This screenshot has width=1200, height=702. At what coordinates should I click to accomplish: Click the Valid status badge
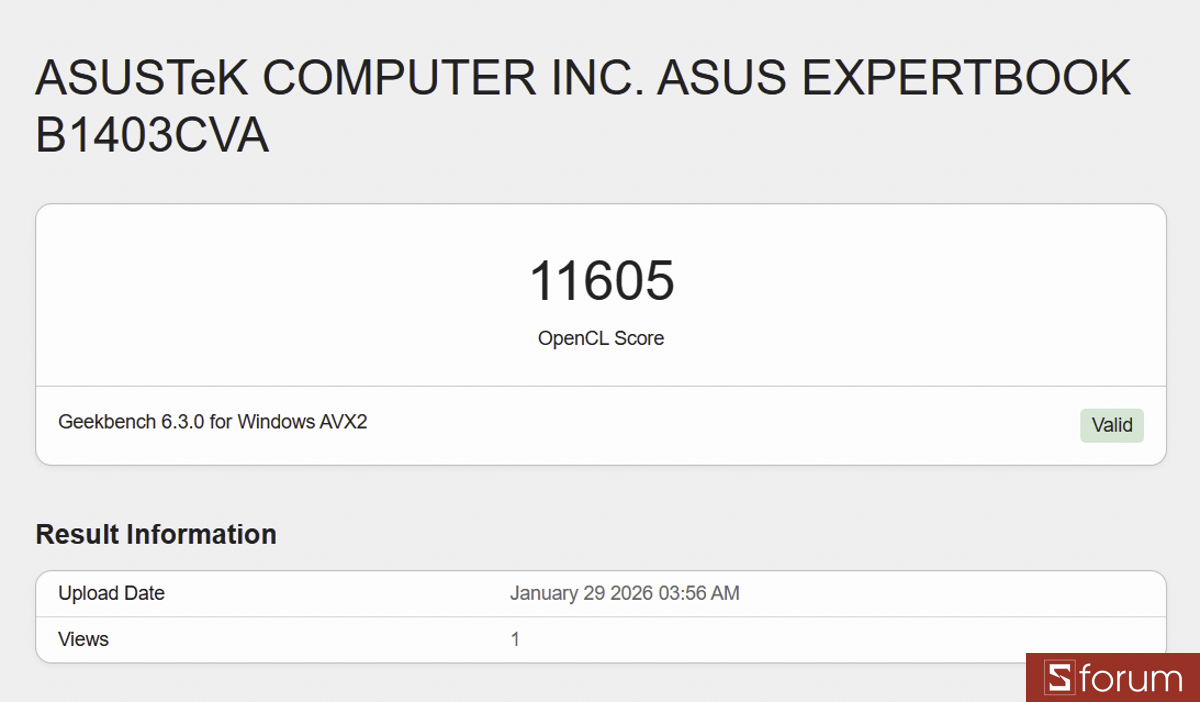coord(1111,425)
